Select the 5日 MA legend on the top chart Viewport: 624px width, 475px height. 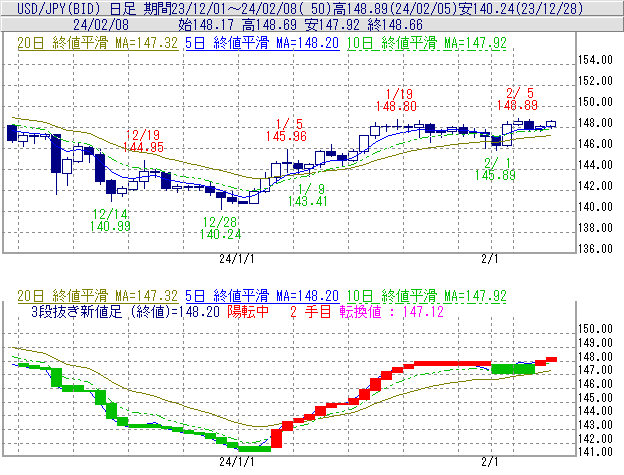pyautogui.click(x=262, y=43)
